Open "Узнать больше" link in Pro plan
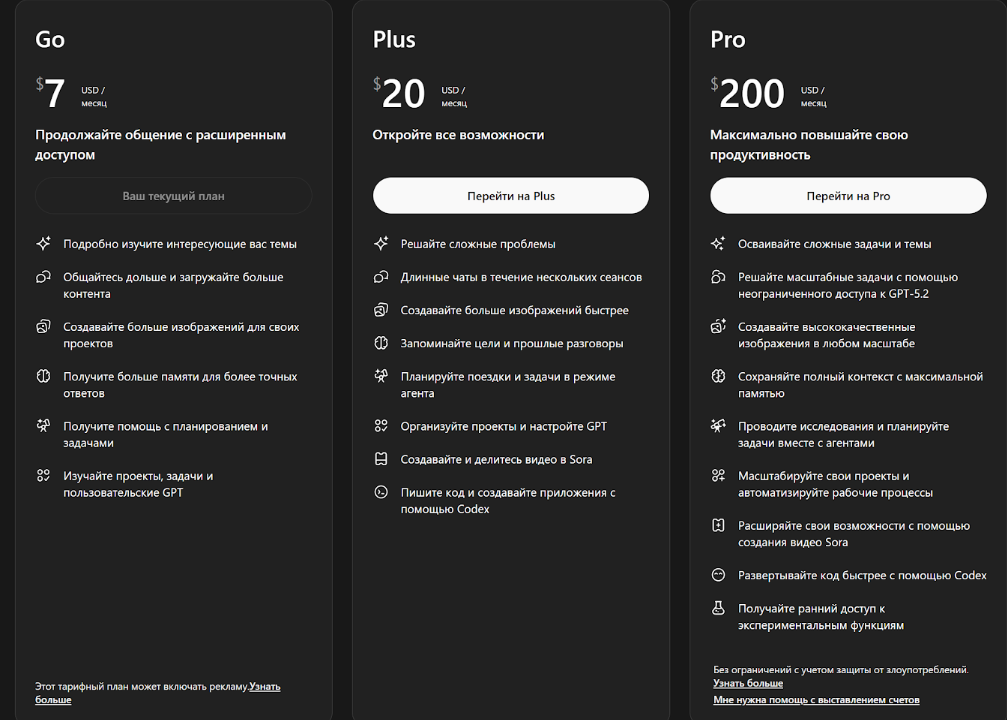Screen dimensions: 1007x720 [x=747, y=683]
